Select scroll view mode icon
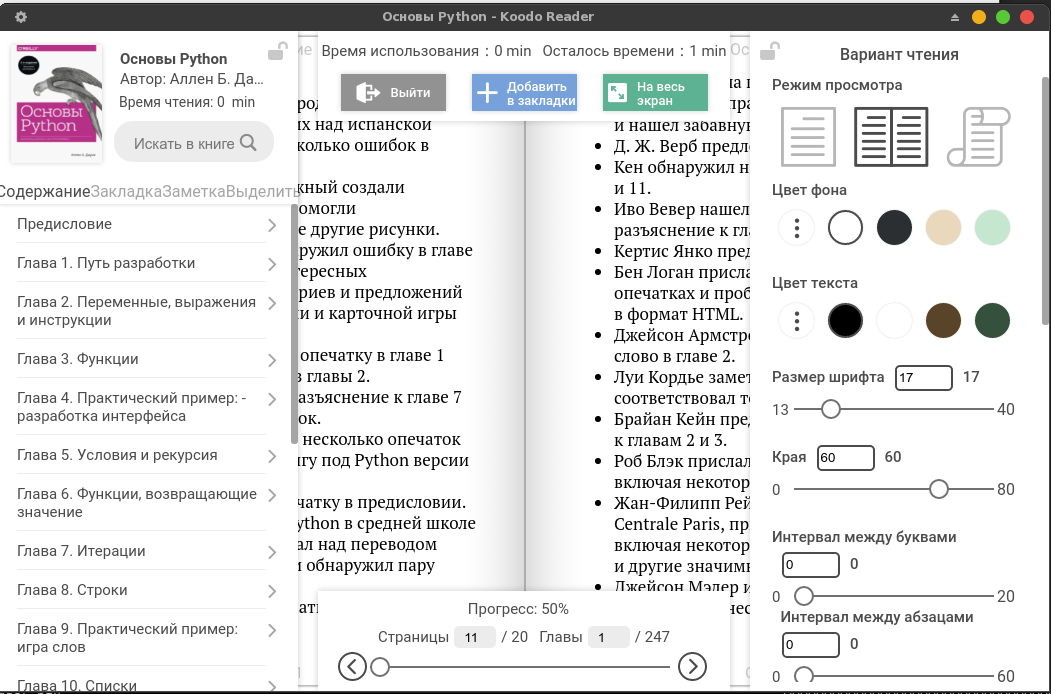 click(x=978, y=137)
